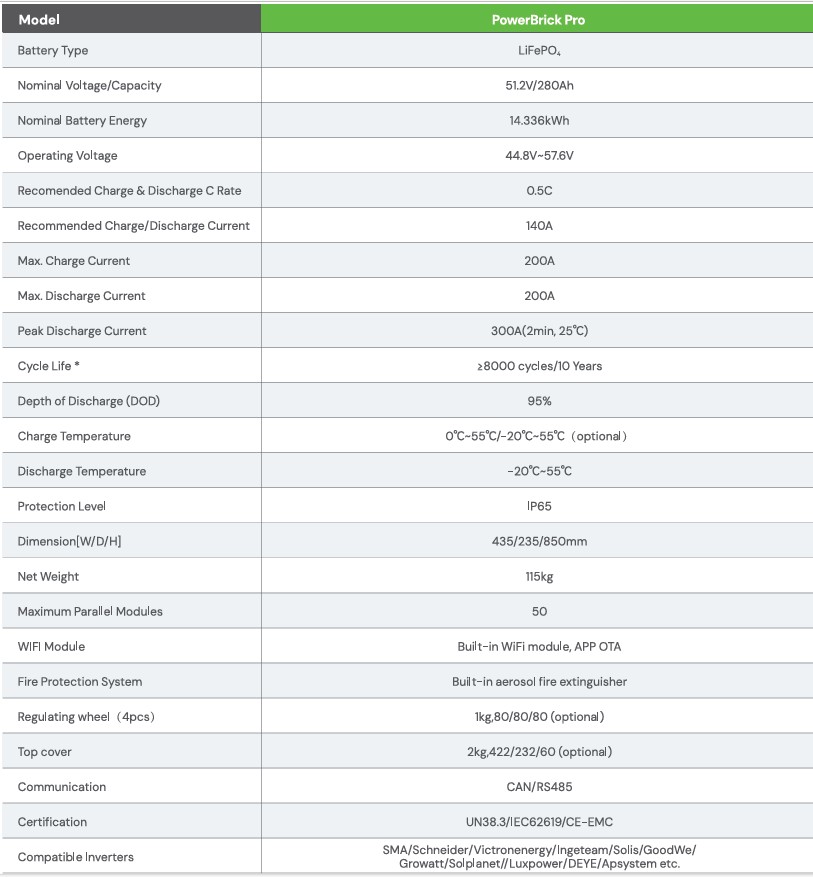
Task: Select the 115kg net weight value
Action: click(539, 576)
